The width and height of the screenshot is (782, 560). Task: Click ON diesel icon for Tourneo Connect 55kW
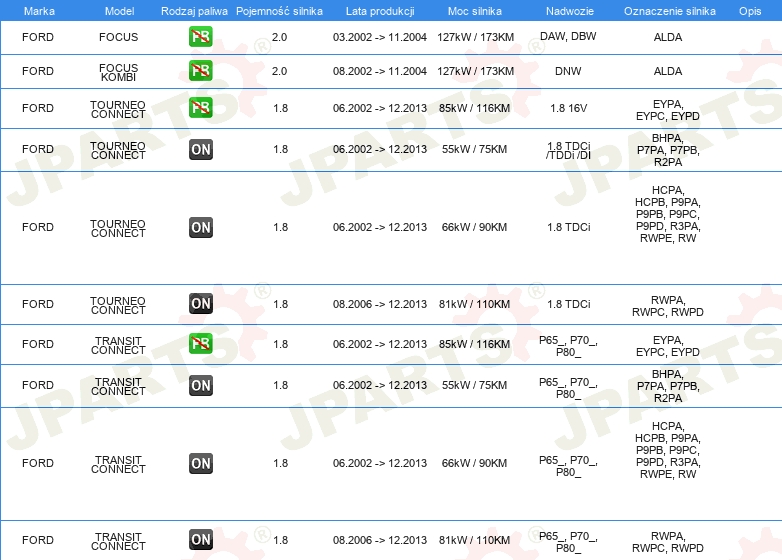pyautogui.click(x=200, y=149)
